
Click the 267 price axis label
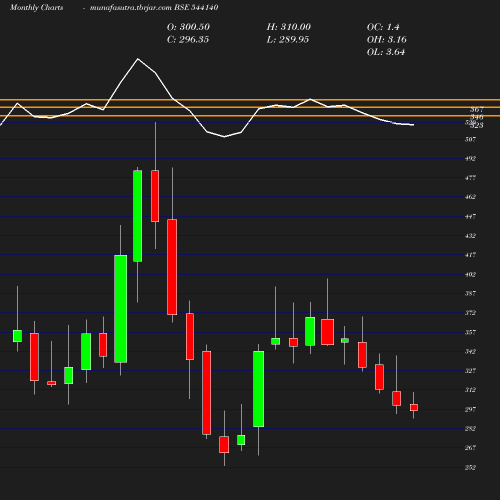[470, 448]
